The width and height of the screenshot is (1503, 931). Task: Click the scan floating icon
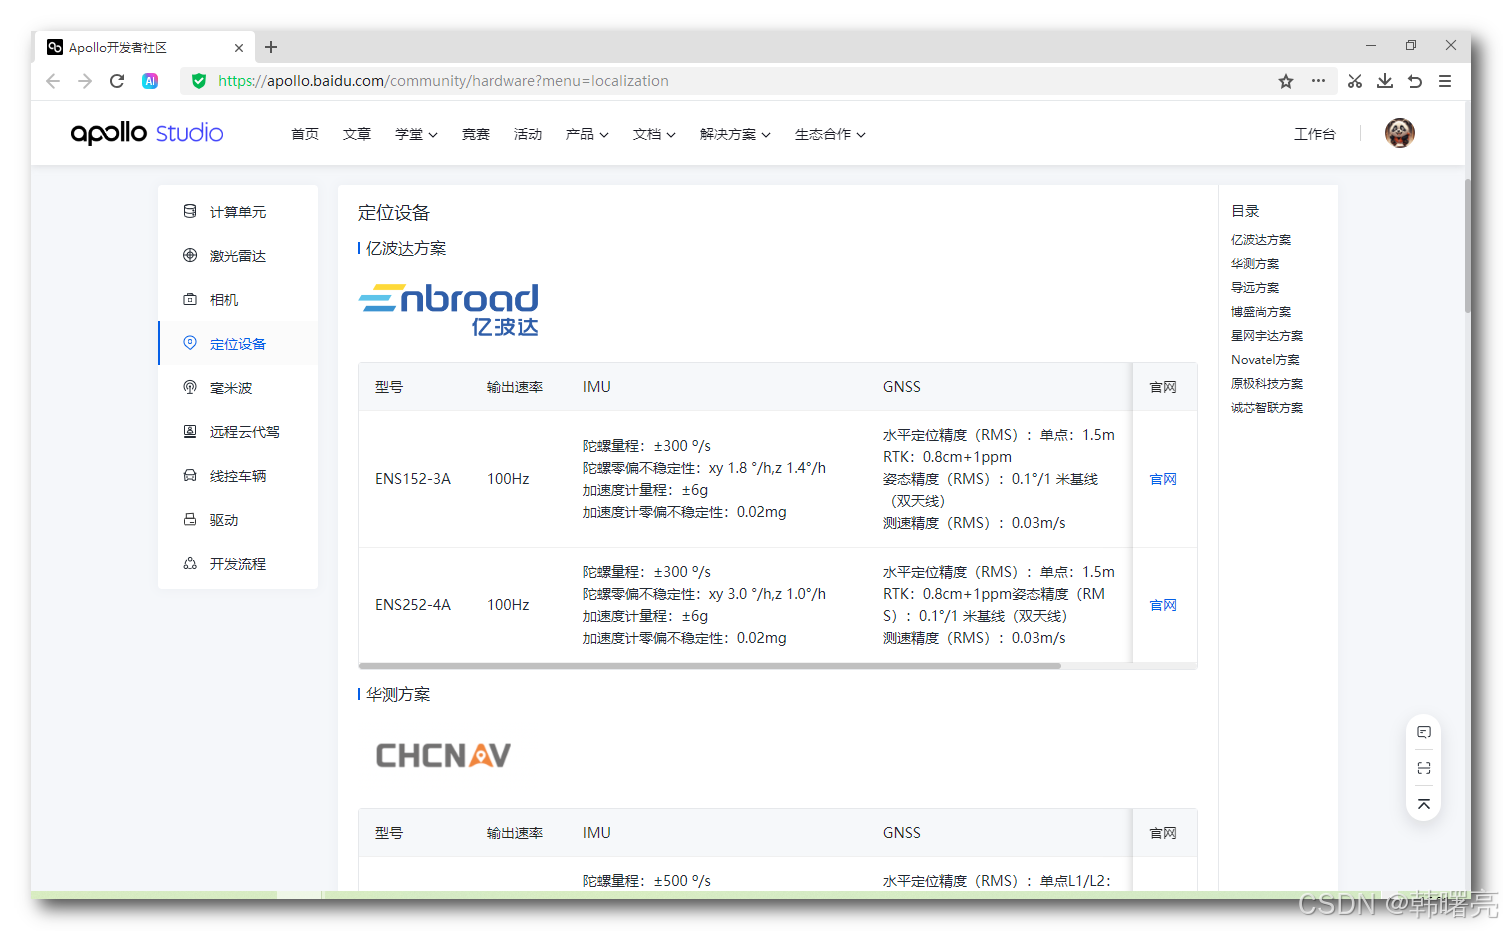(x=1424, y=768)
